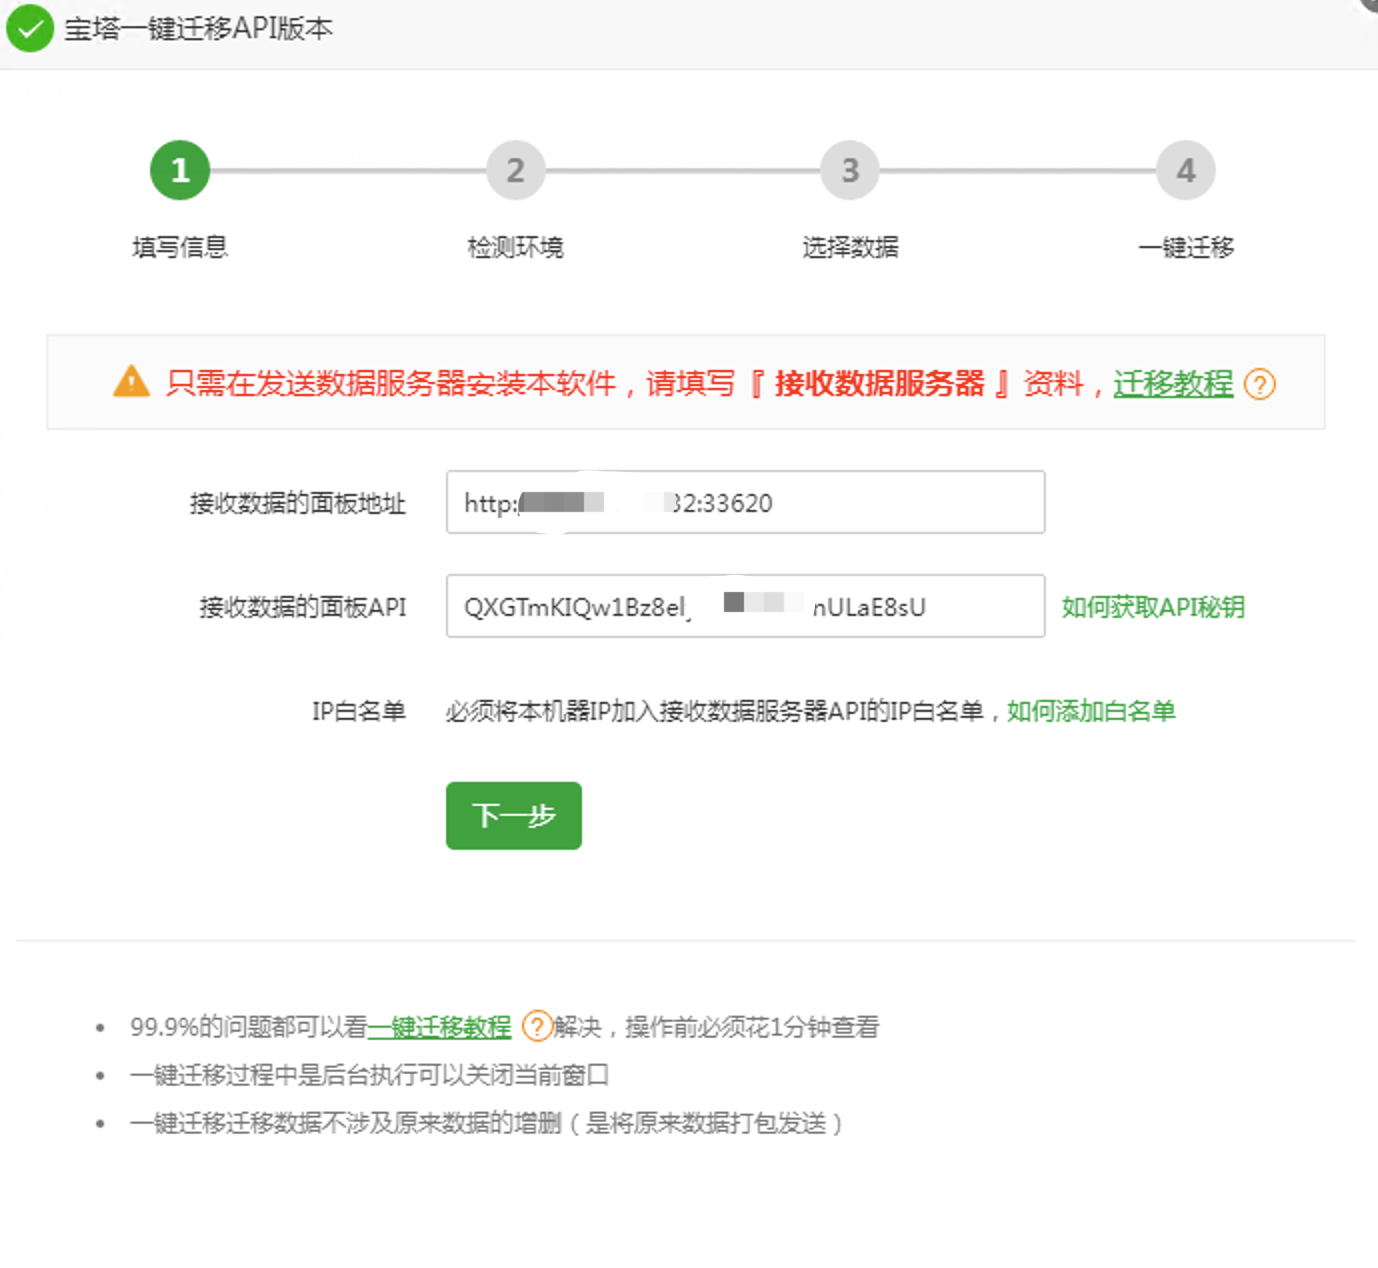1378x1268 pixels.
Task: Click the 接收数据的面板地址 field label
Action: (298, 503)
